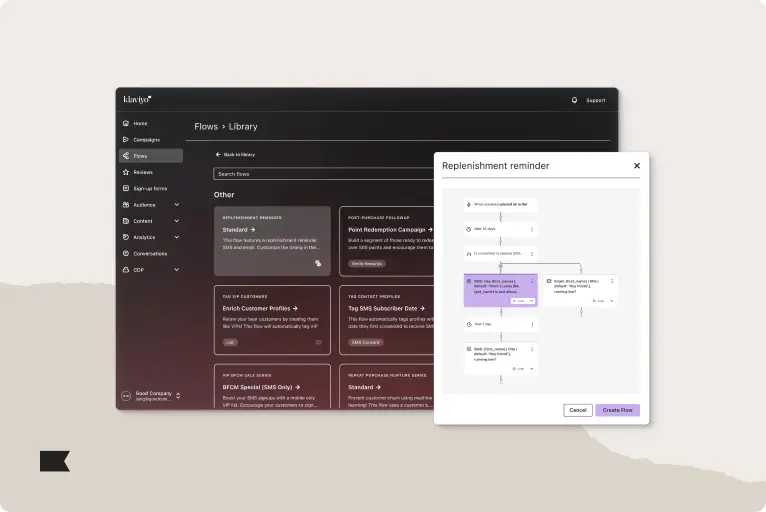This screenshot has width=766, height=512.
Task: Click the Sign-up forms icon
Action: click(126, 188)
